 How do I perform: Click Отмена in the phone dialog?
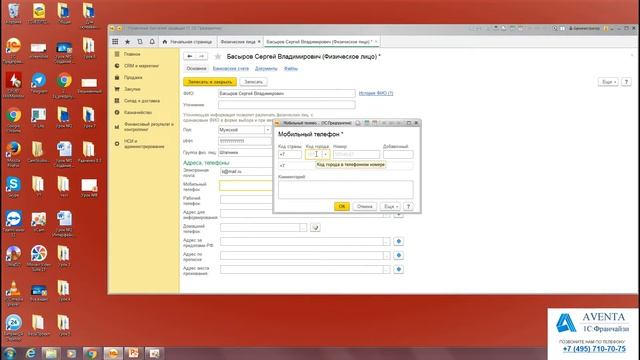click(x=364, y=207)
